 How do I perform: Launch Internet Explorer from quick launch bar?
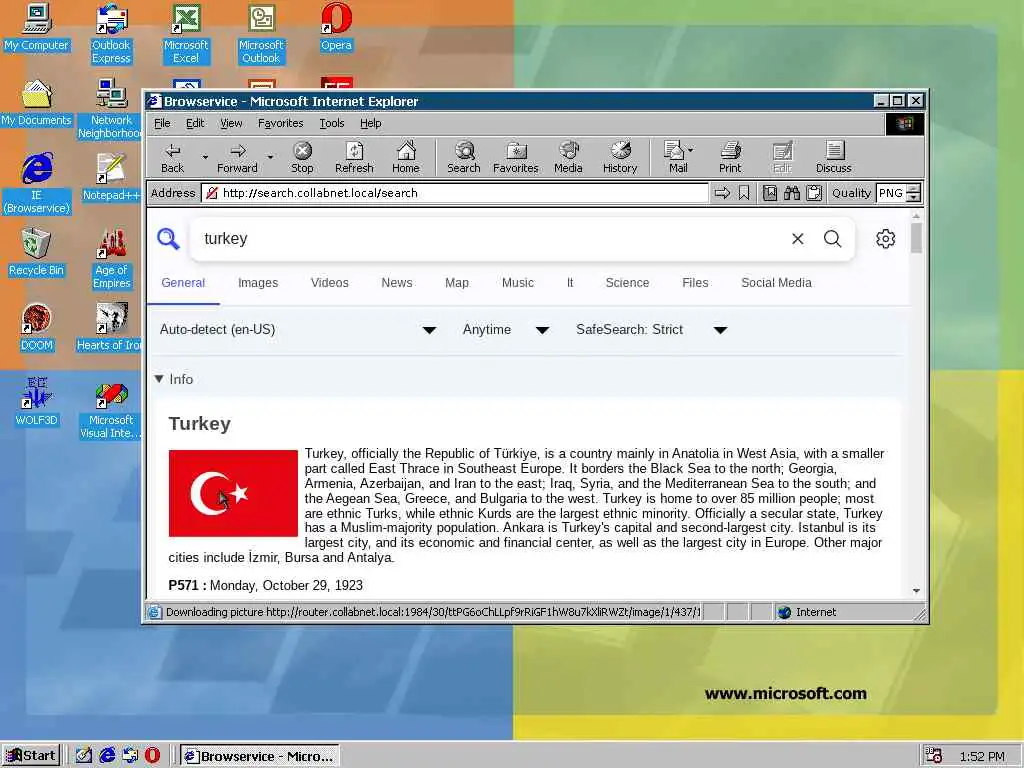click(107, 756)
